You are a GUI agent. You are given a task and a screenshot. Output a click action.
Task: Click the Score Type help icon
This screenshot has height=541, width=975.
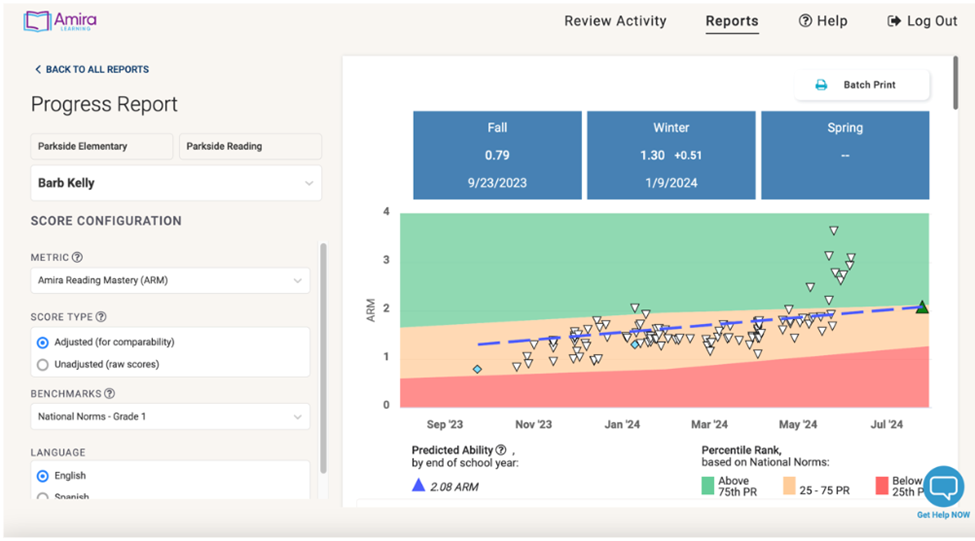(100, 317)
